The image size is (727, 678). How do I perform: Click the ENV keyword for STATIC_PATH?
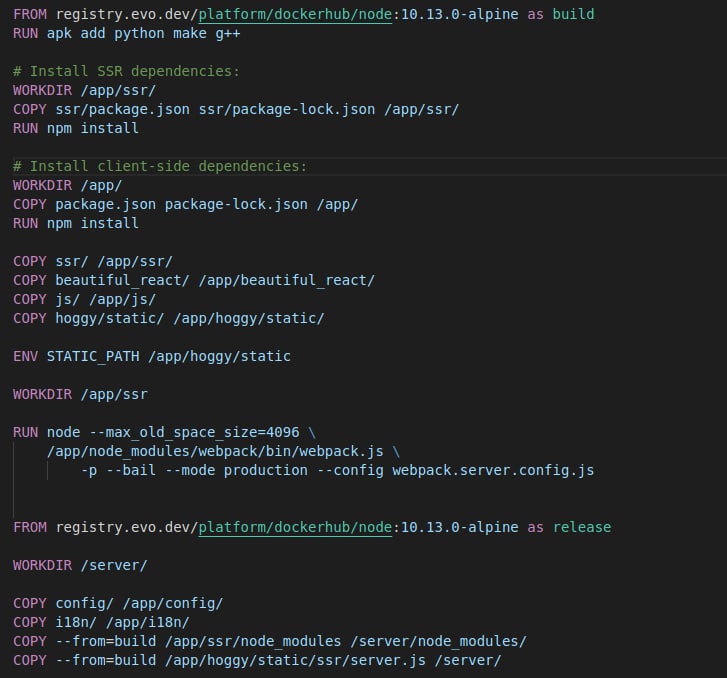point(26,356)
